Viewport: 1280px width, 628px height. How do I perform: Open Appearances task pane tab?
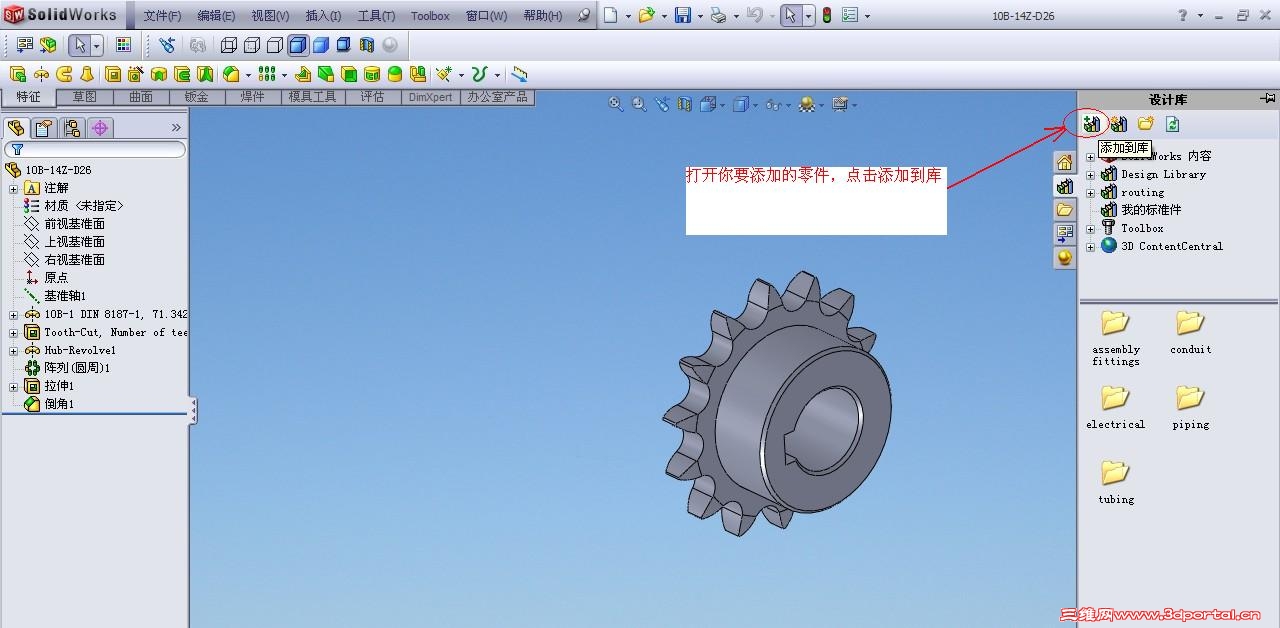pyautogui.click(x=1065, y=258)
